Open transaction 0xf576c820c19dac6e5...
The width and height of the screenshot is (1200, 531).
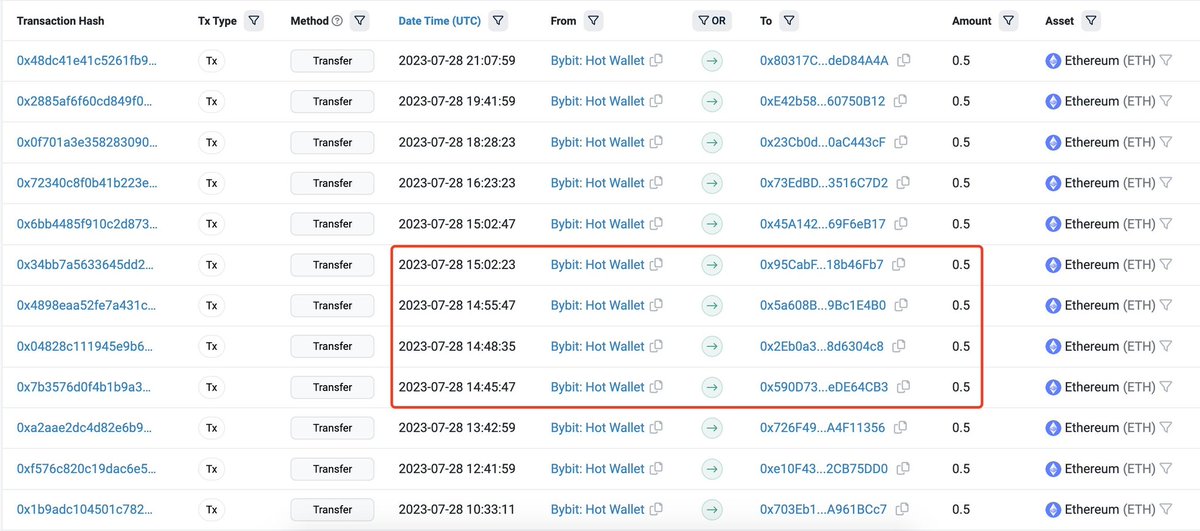click(x=86, y=468)
